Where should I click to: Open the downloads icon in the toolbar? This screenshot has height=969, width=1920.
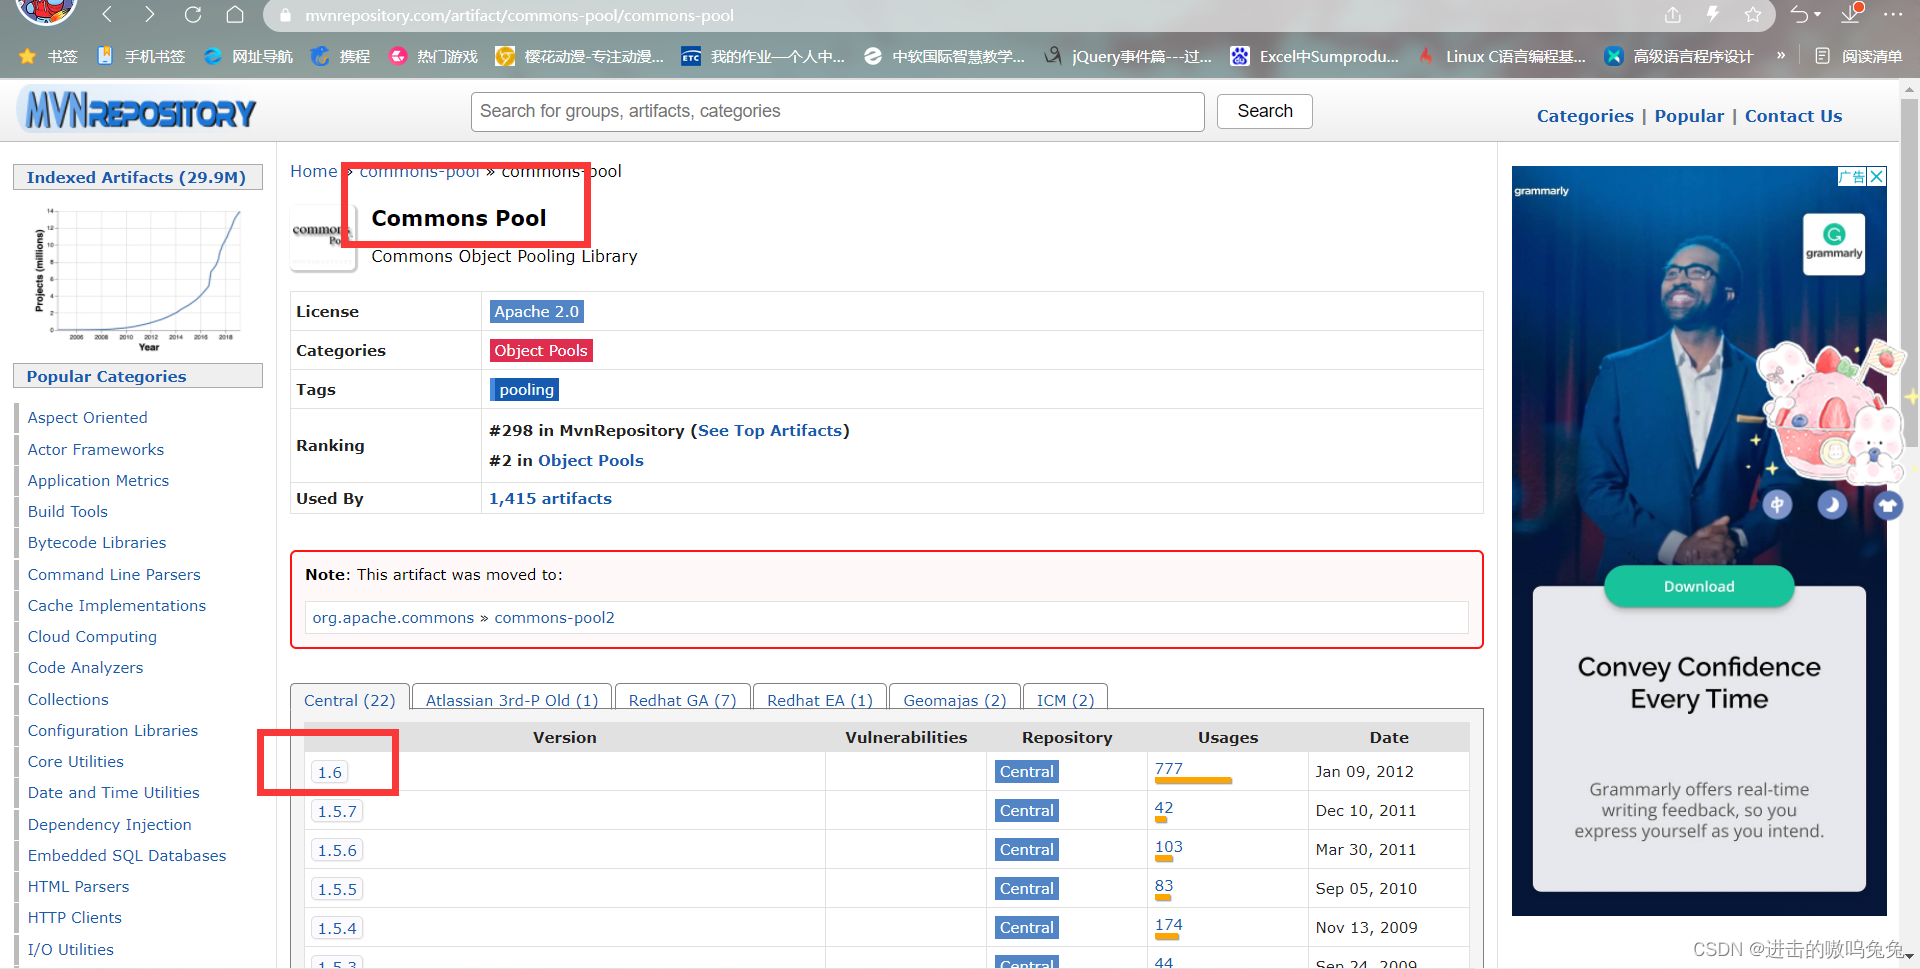[1852, 14]
